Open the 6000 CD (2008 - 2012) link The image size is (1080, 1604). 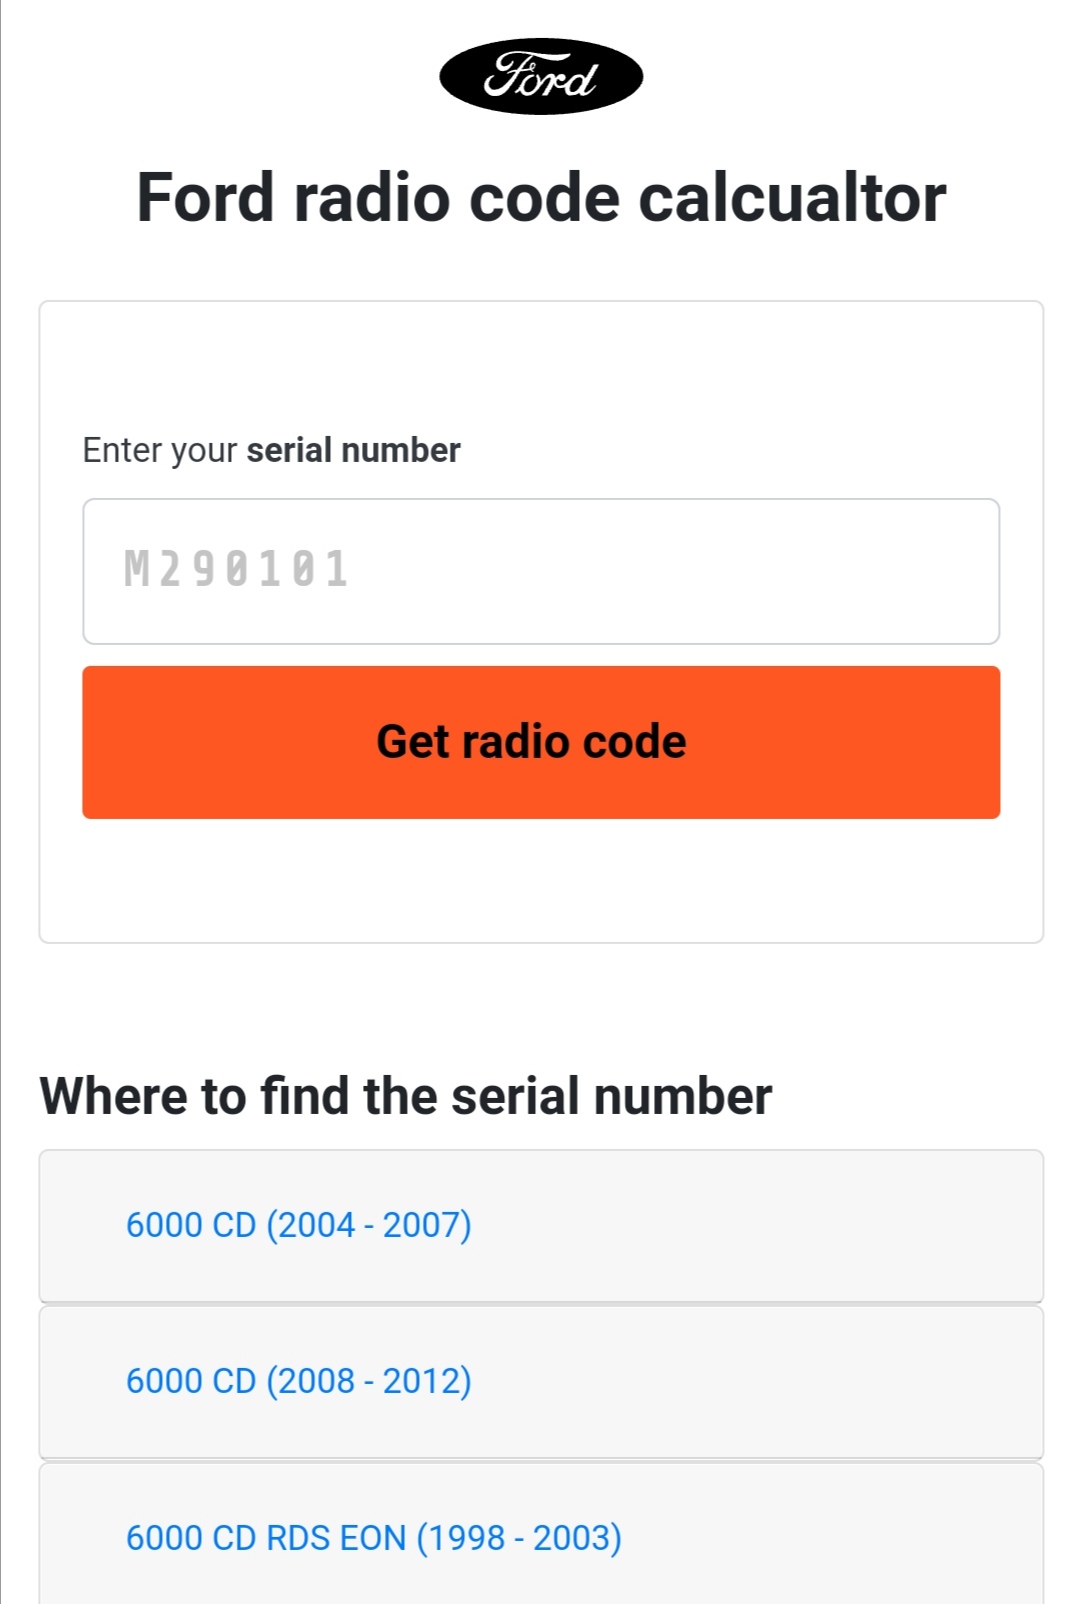click(x=298, y=1381)
